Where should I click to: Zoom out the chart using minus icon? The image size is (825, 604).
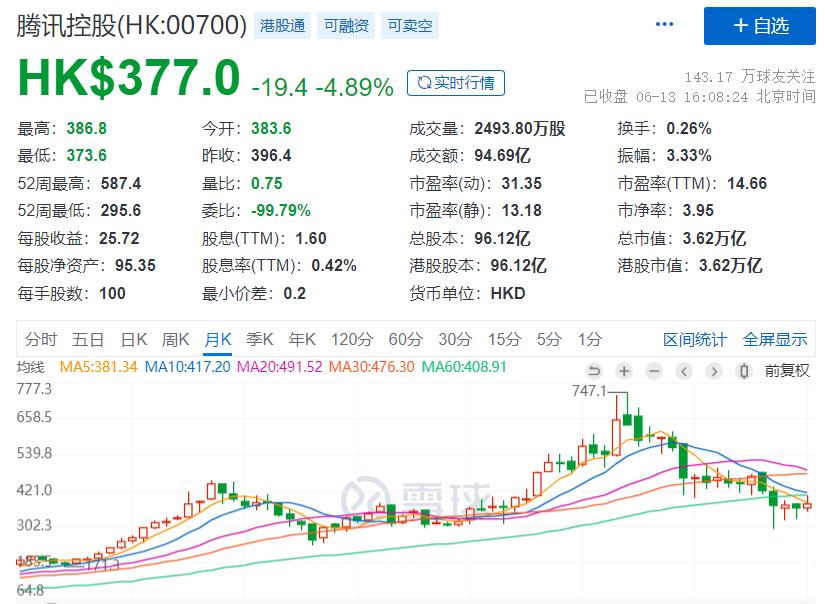(x=654, y=370)
